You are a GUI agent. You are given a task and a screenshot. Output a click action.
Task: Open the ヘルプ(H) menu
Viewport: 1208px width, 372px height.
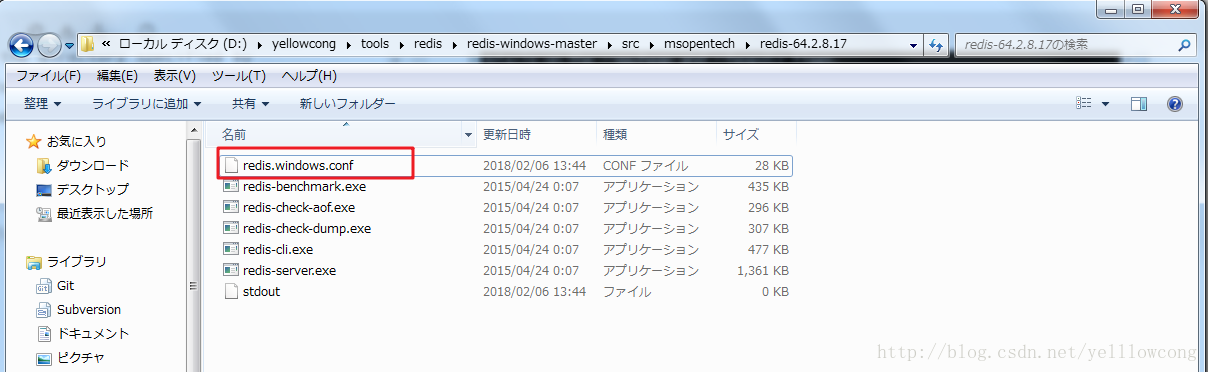pos(309,76)
